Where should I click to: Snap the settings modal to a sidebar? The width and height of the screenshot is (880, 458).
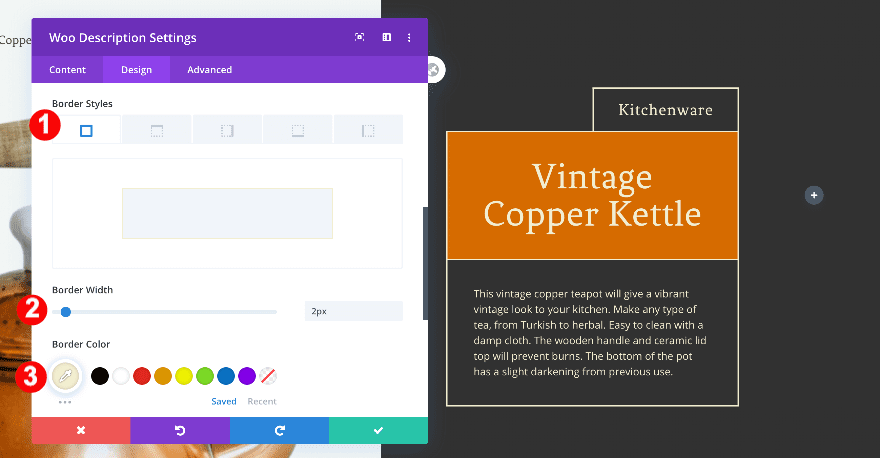point(387,37)
